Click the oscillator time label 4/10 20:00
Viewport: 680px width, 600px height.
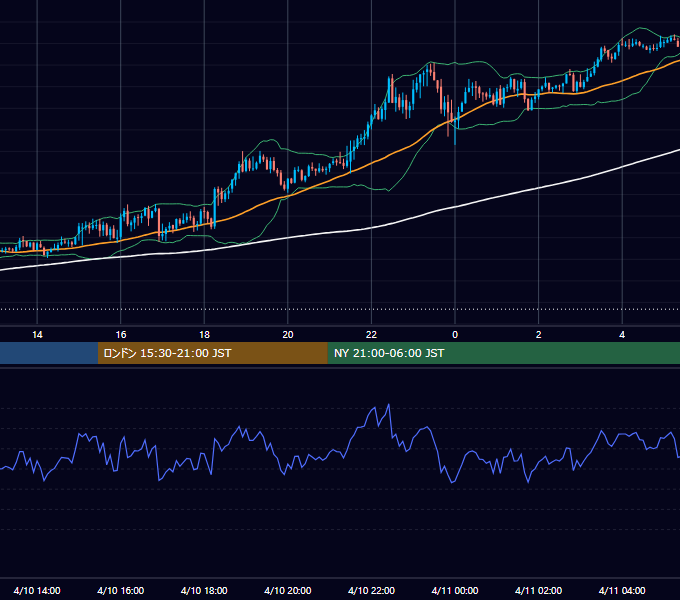point(288,590)
